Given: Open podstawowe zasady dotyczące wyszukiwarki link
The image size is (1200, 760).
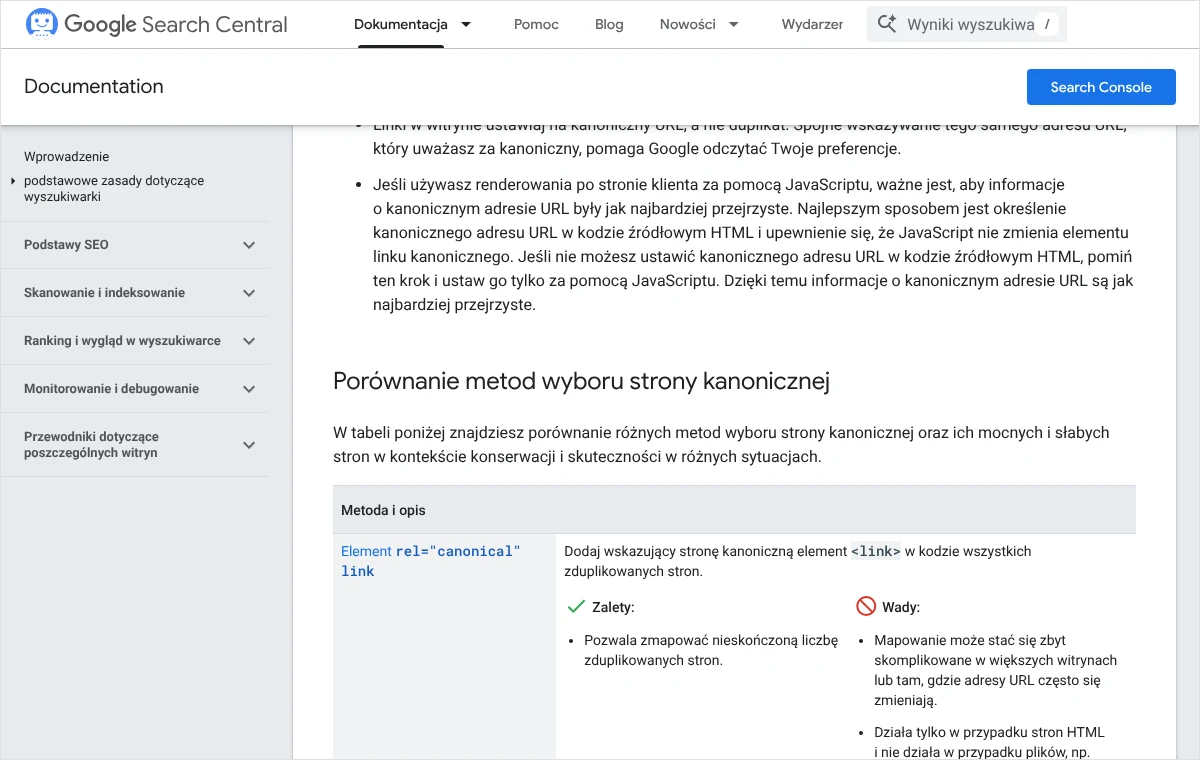Looking at the screenshot, I should click(x=114, y=189).
